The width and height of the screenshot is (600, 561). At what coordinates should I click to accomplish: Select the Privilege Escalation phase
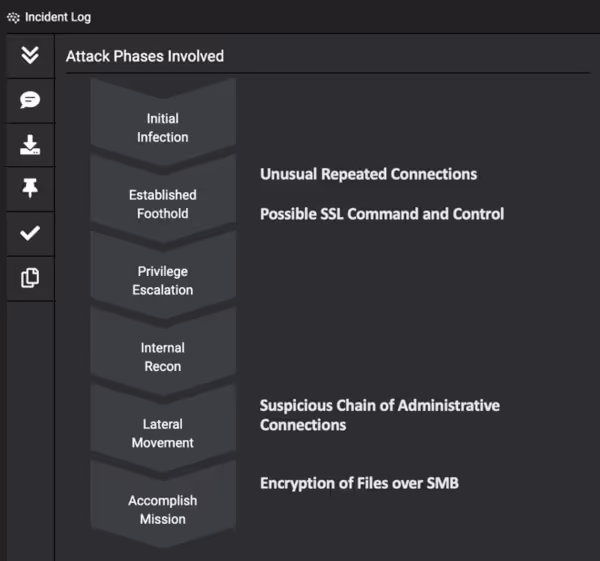tap(163, 280)
